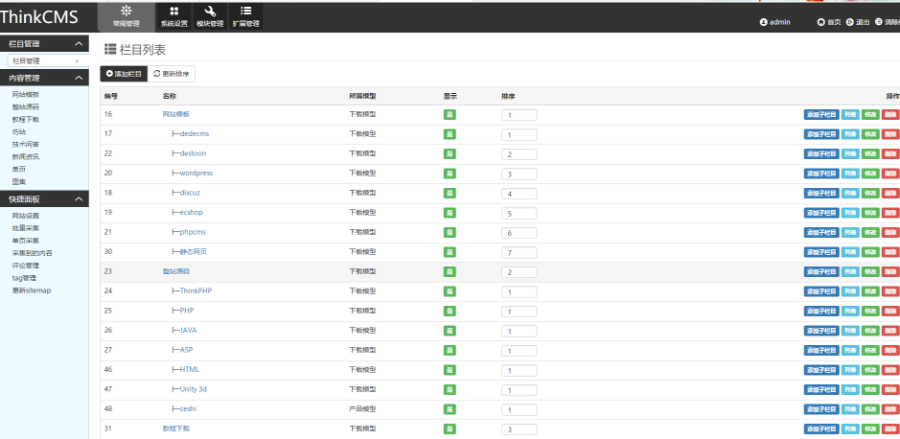
Task: Open 网站模板 in the sidebar
Action: pos(26,95)
